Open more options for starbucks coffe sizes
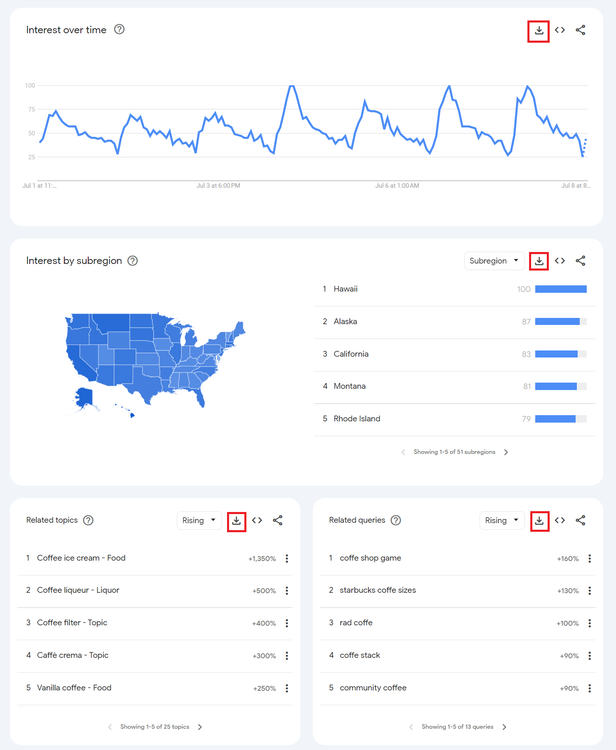 [590, 591]
